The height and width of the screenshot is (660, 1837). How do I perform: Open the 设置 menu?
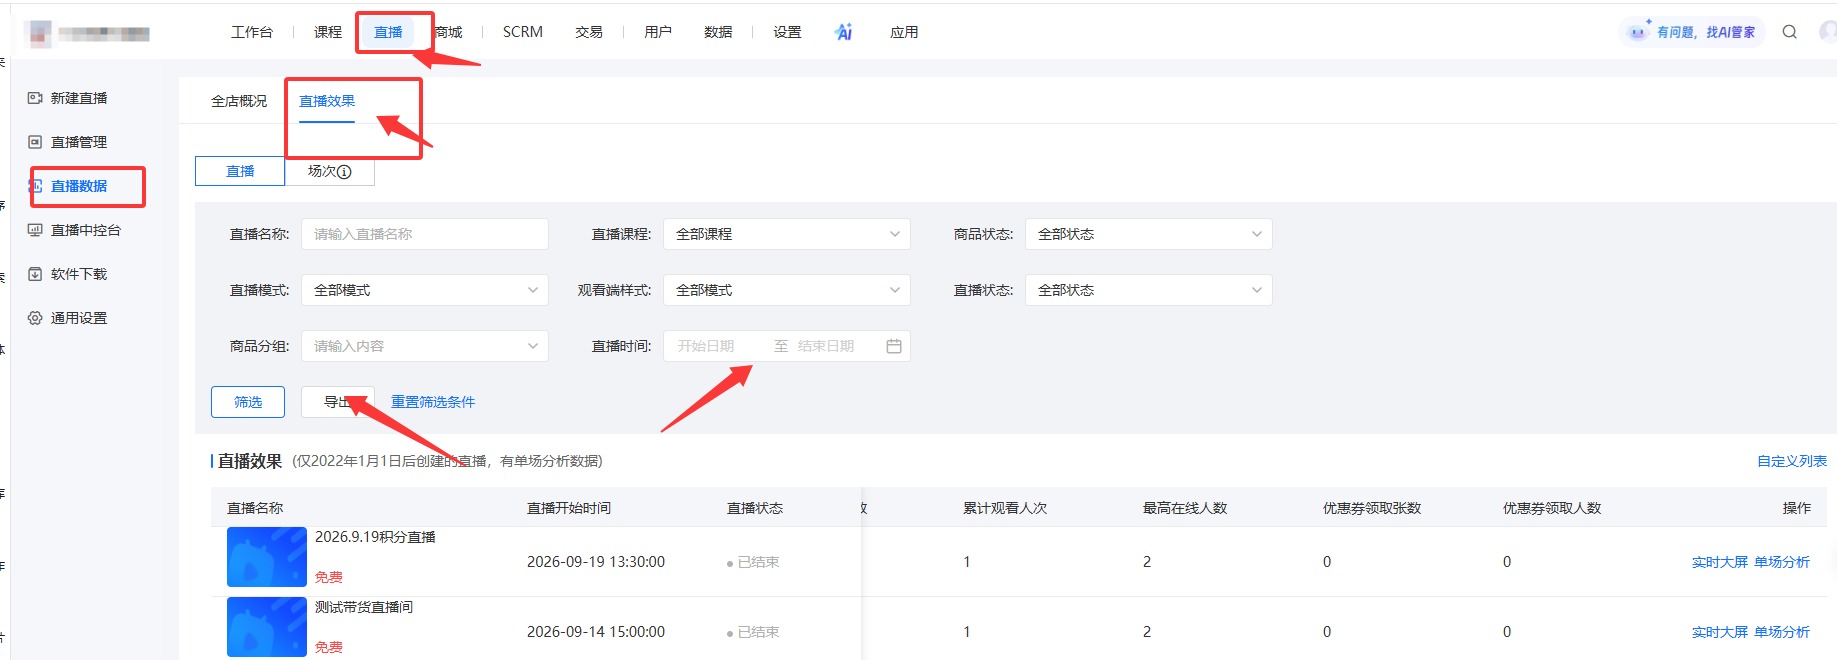coord(787,32)
